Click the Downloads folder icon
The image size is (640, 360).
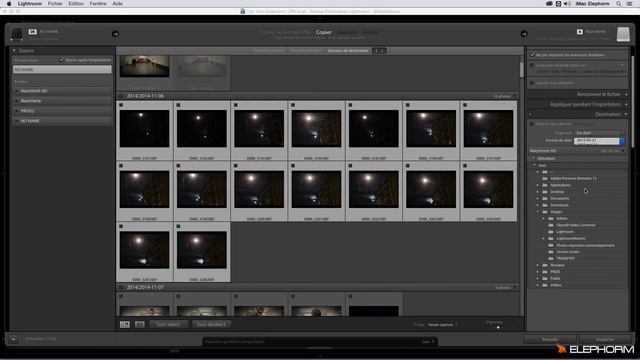click(545, 205)
